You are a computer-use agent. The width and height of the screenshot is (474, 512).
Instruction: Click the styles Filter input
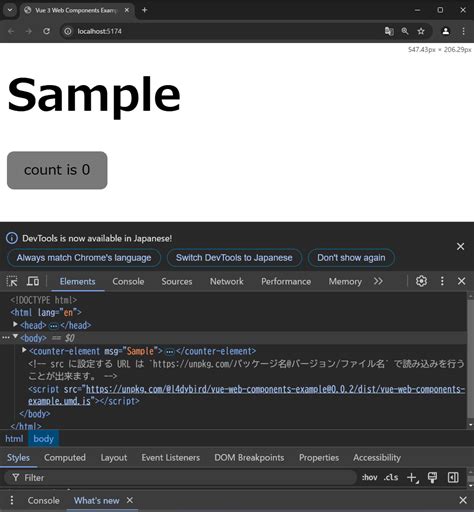click(180, 478)
